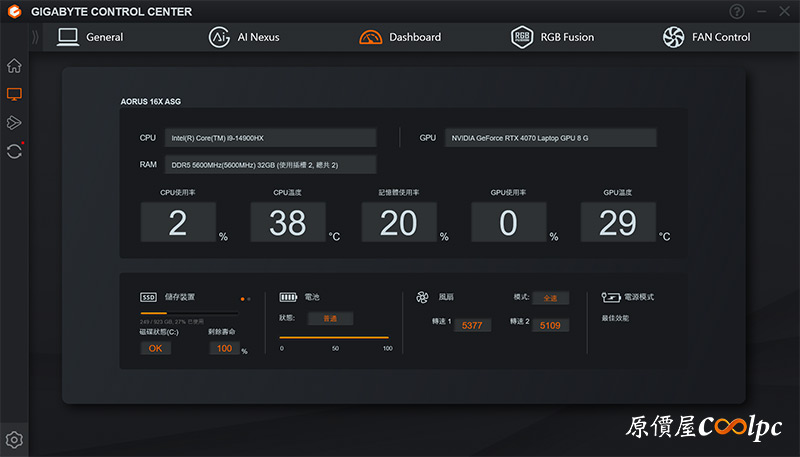Click the battery icon
The width and height of the screenshot is (800, 457).
288,297
